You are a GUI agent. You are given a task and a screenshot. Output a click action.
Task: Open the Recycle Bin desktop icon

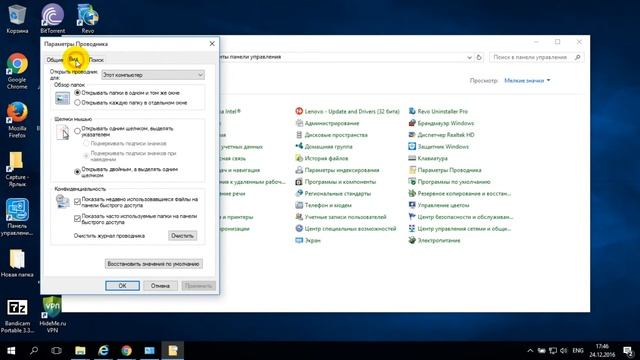(x=17, y=18)
